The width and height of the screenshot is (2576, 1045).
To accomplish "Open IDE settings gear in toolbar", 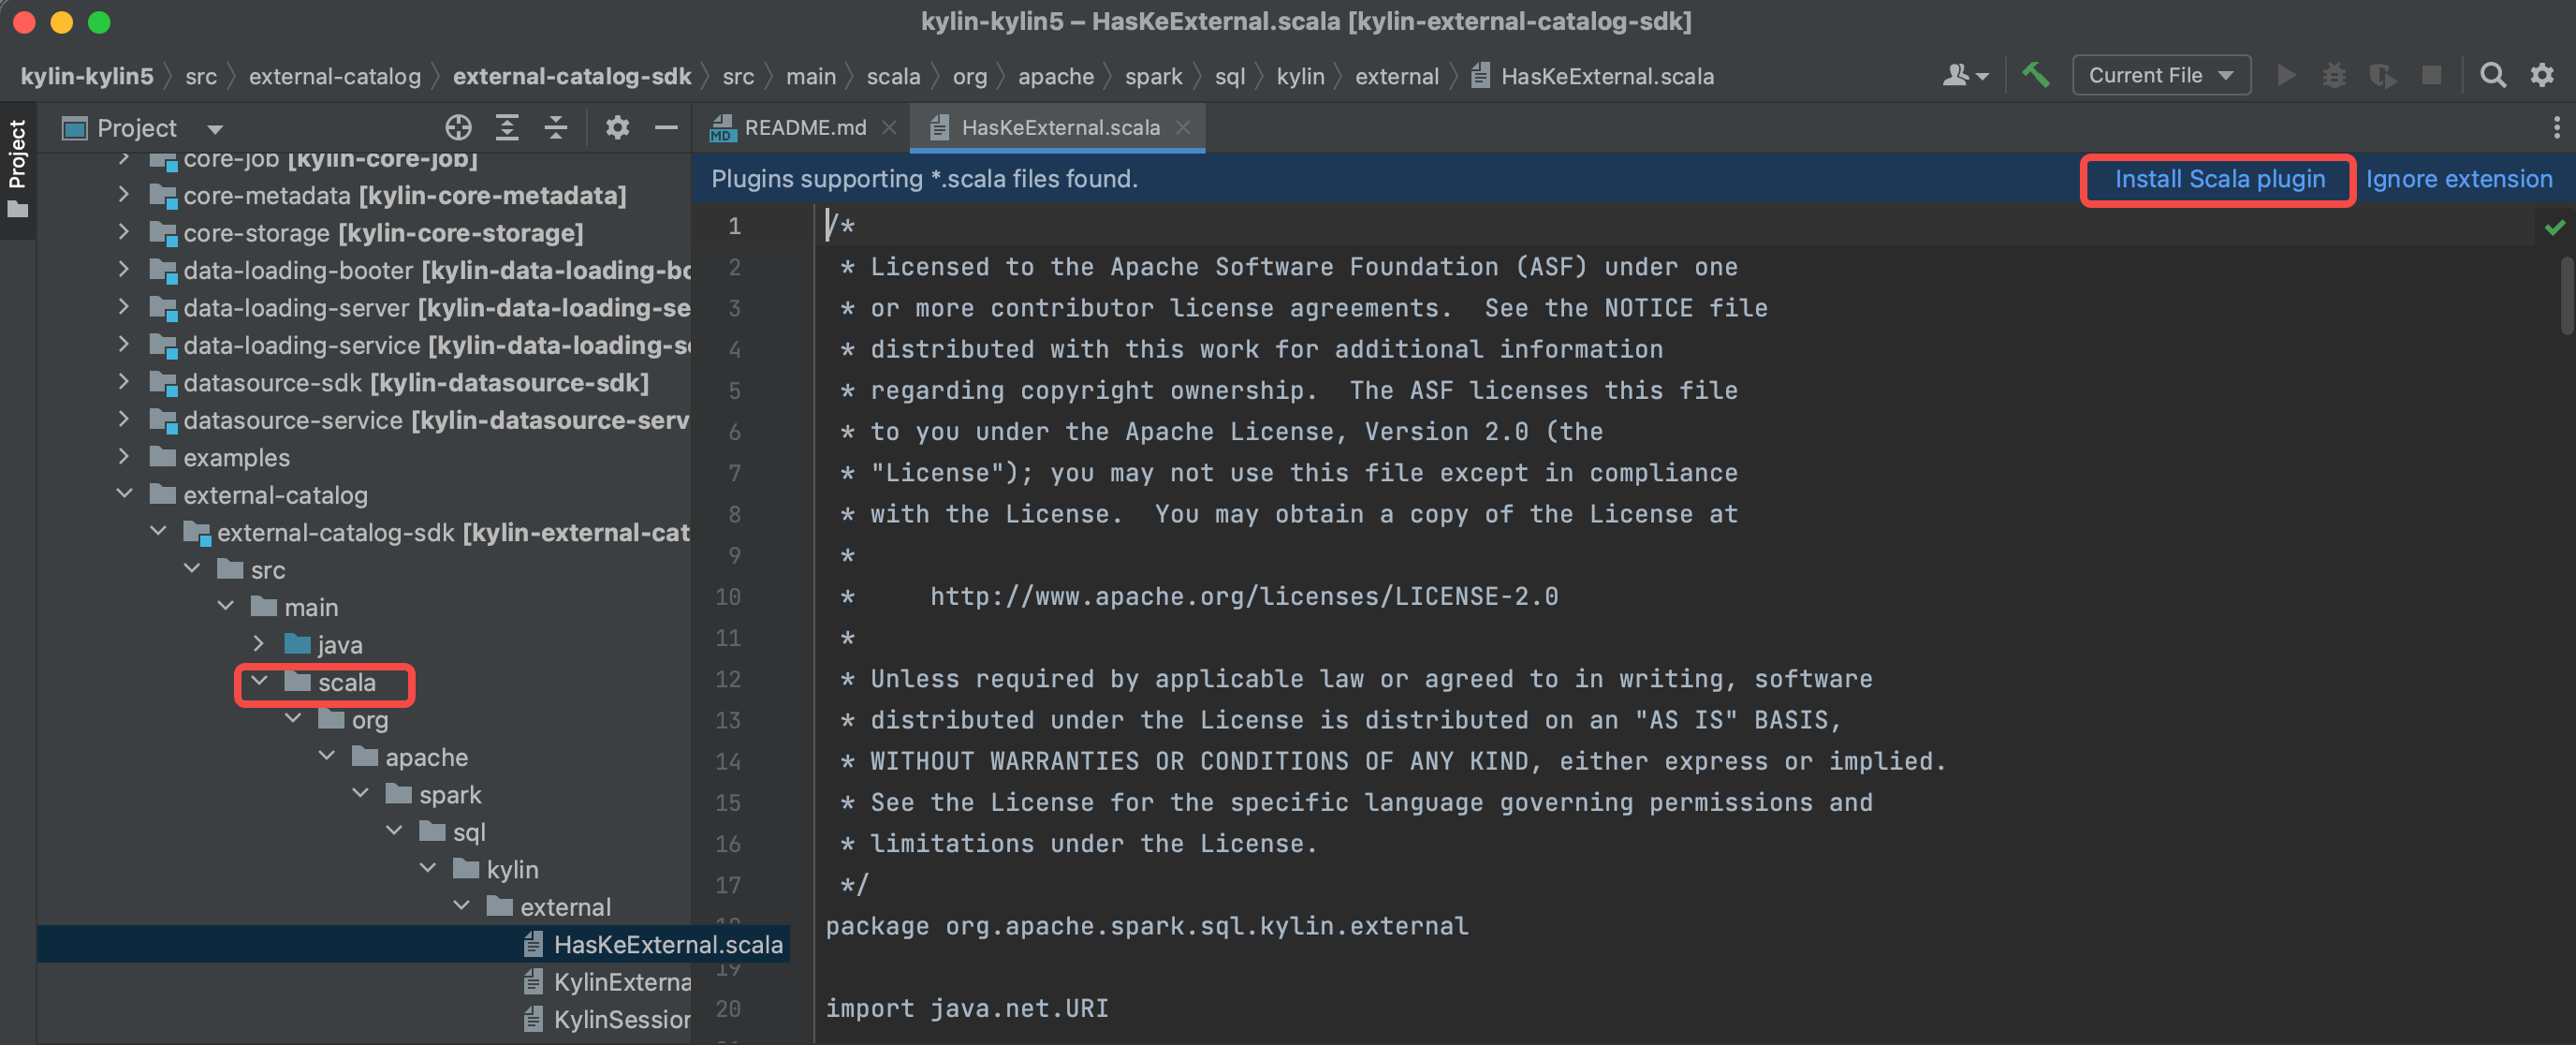I will tap(2541, 75).
